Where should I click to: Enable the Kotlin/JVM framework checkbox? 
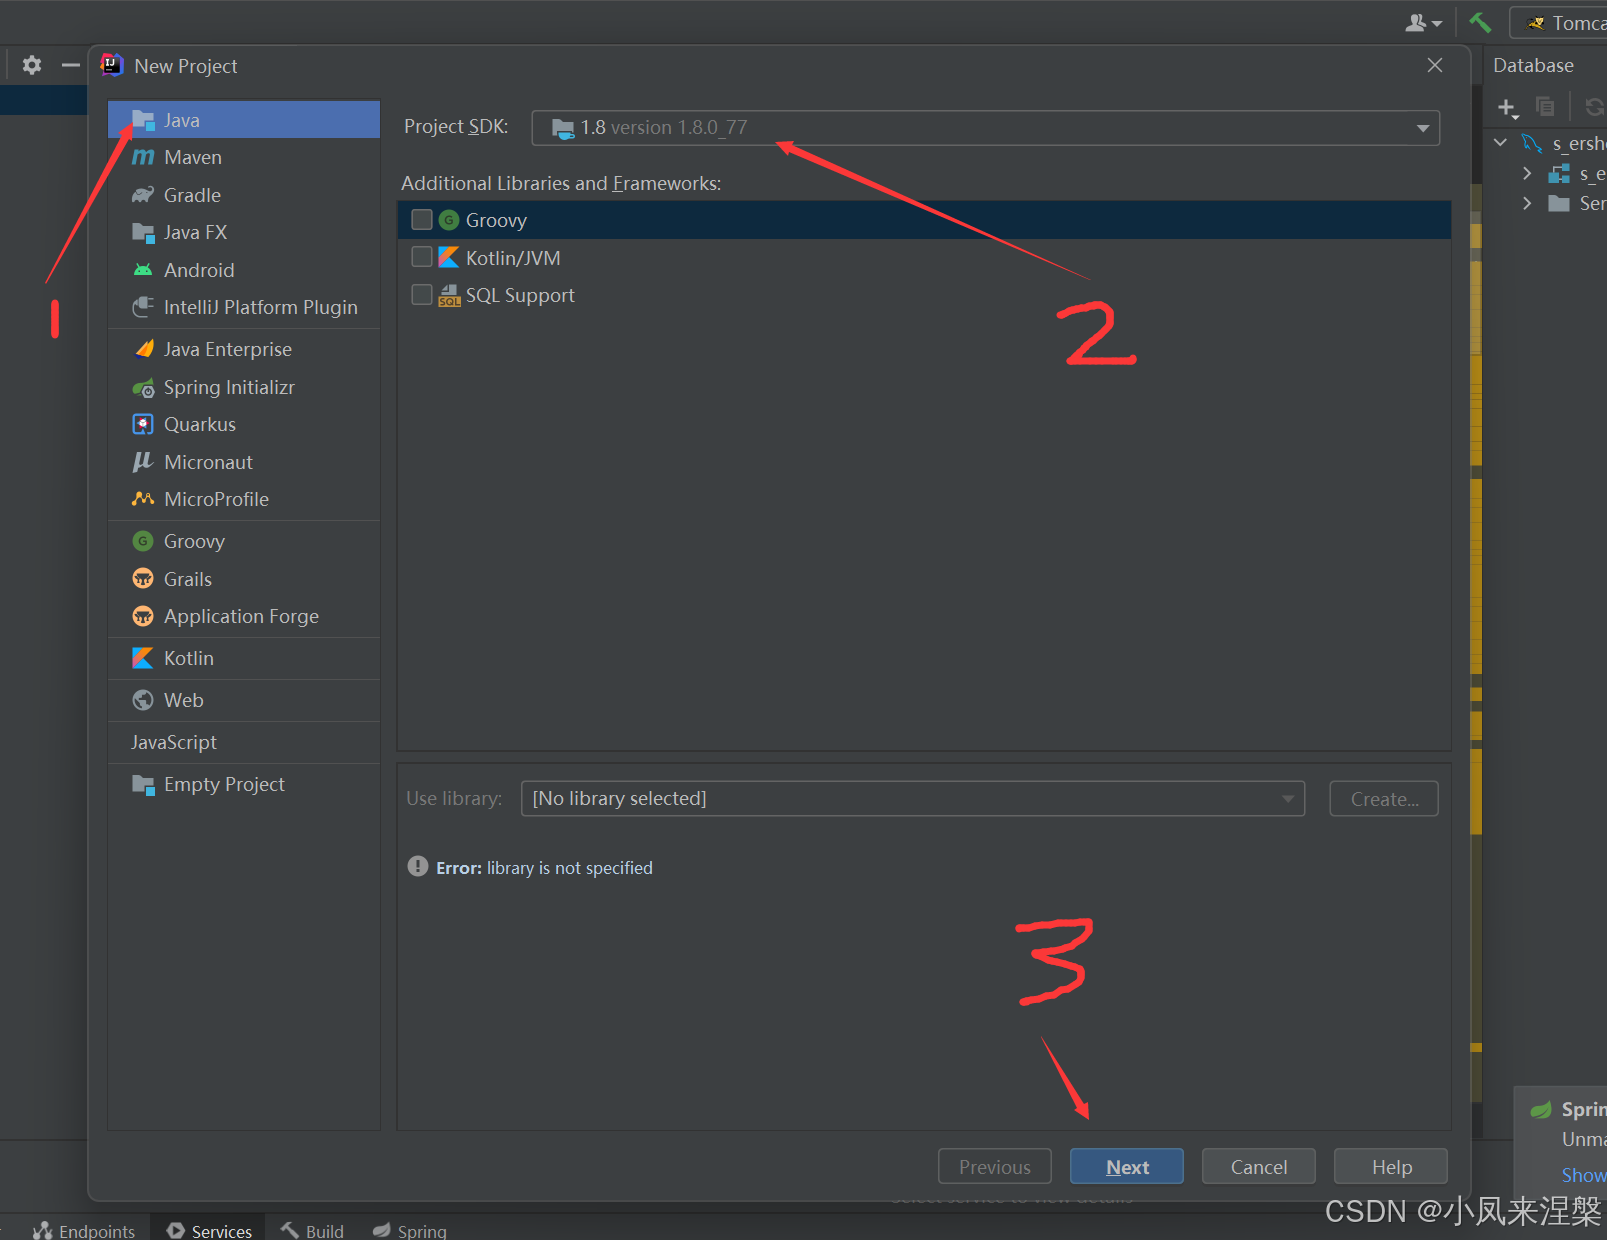422,257
